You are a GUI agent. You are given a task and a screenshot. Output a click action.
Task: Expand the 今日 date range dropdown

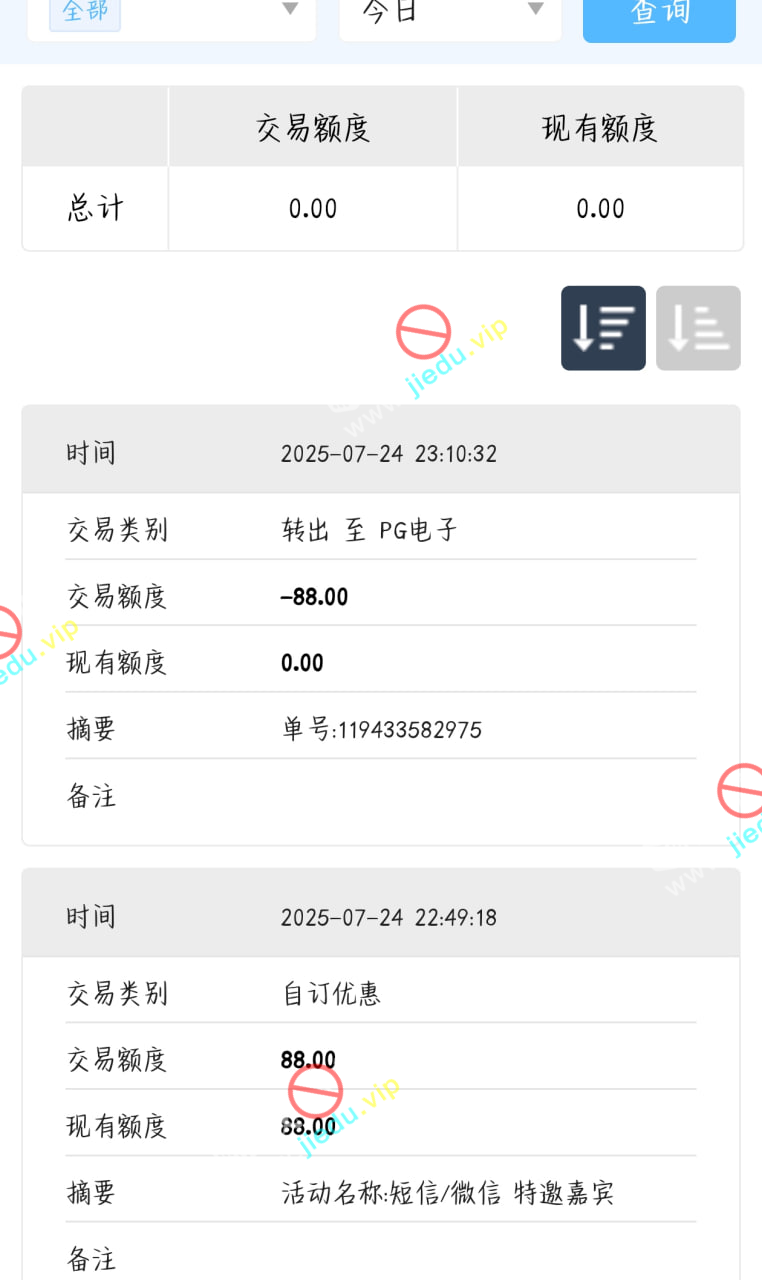click(535, 10)
